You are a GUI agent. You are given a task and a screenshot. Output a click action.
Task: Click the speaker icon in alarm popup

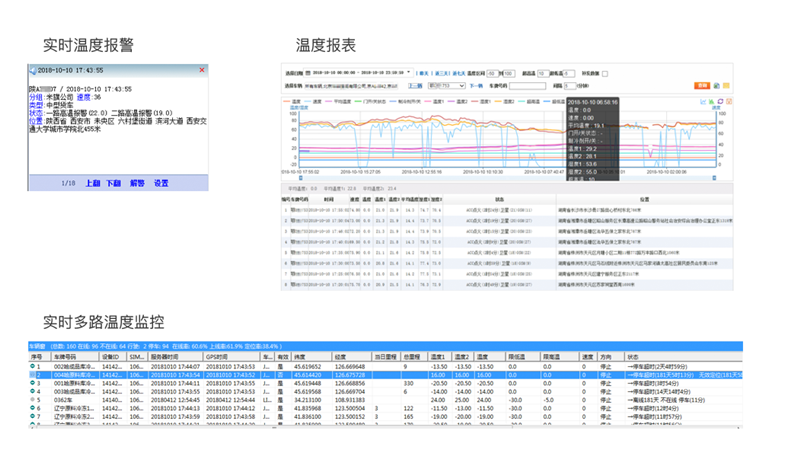(32, 70)
